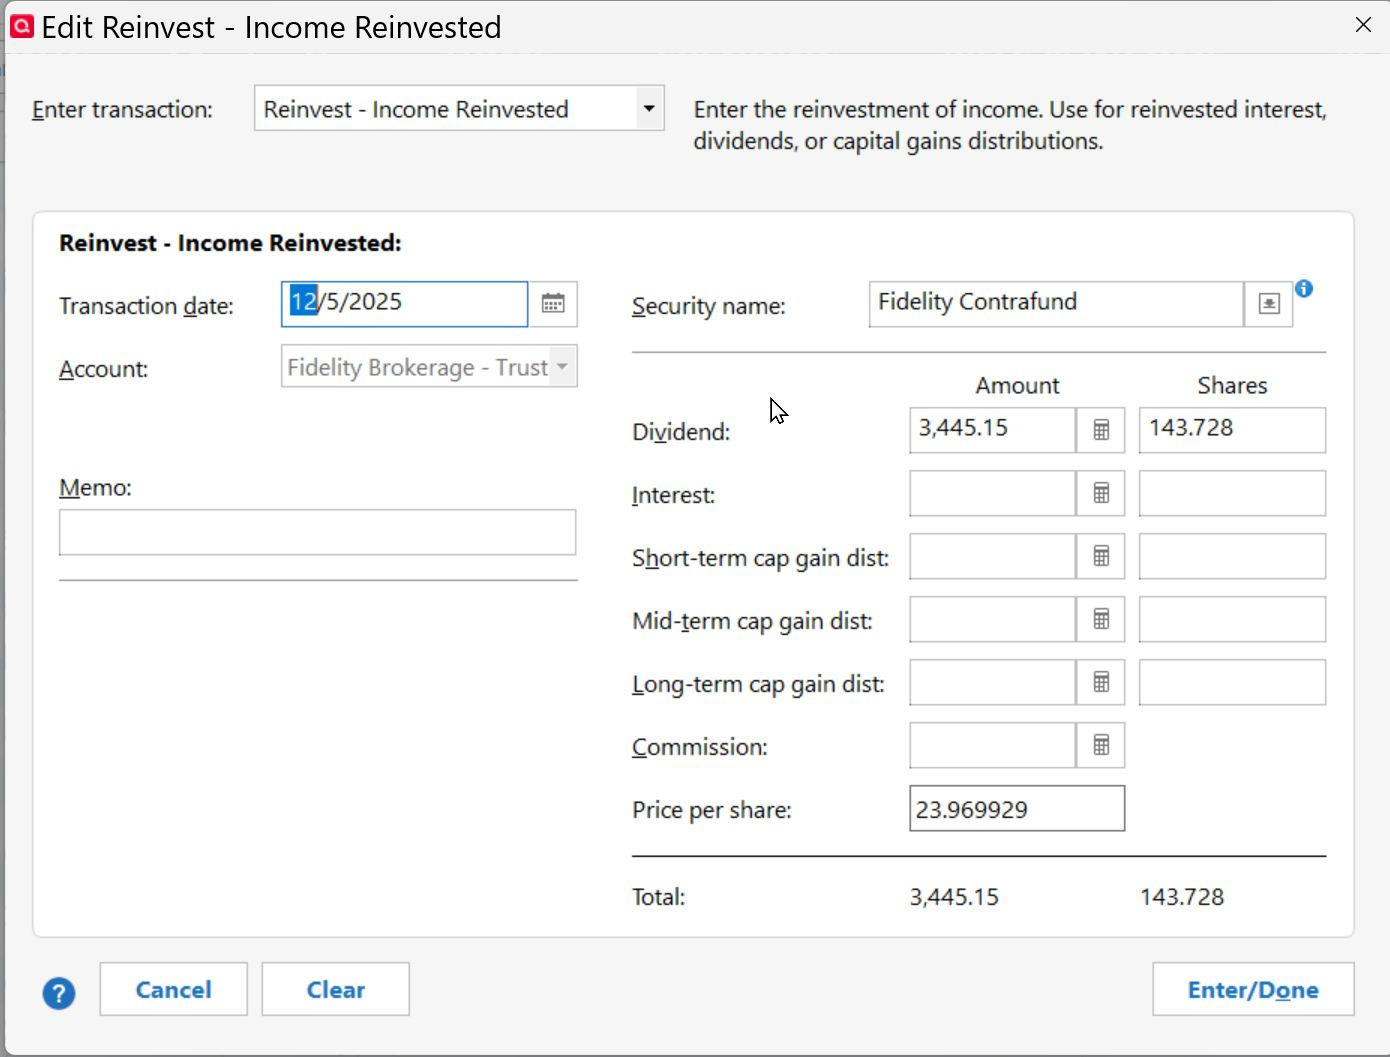Click the Dividend shares field 143.728

[1232, 430]
